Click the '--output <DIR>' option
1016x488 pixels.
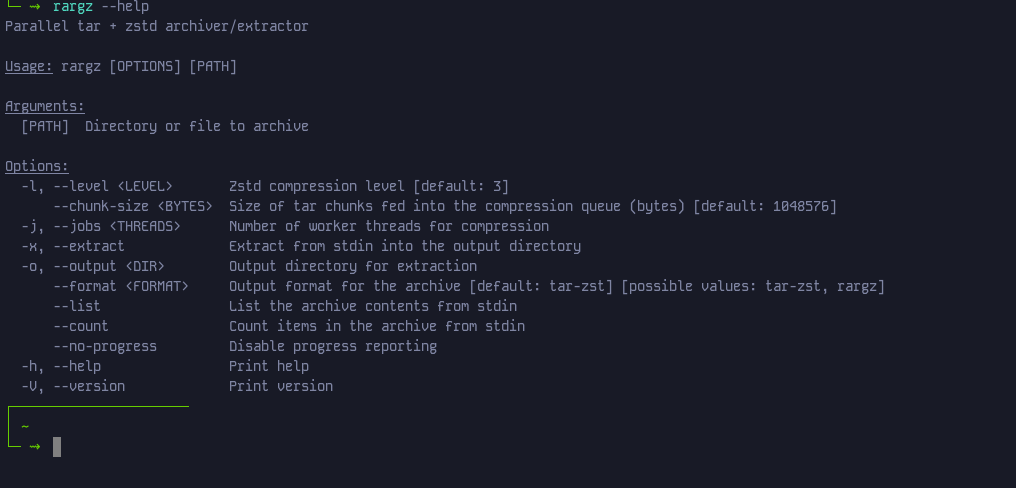click(109, 267)
